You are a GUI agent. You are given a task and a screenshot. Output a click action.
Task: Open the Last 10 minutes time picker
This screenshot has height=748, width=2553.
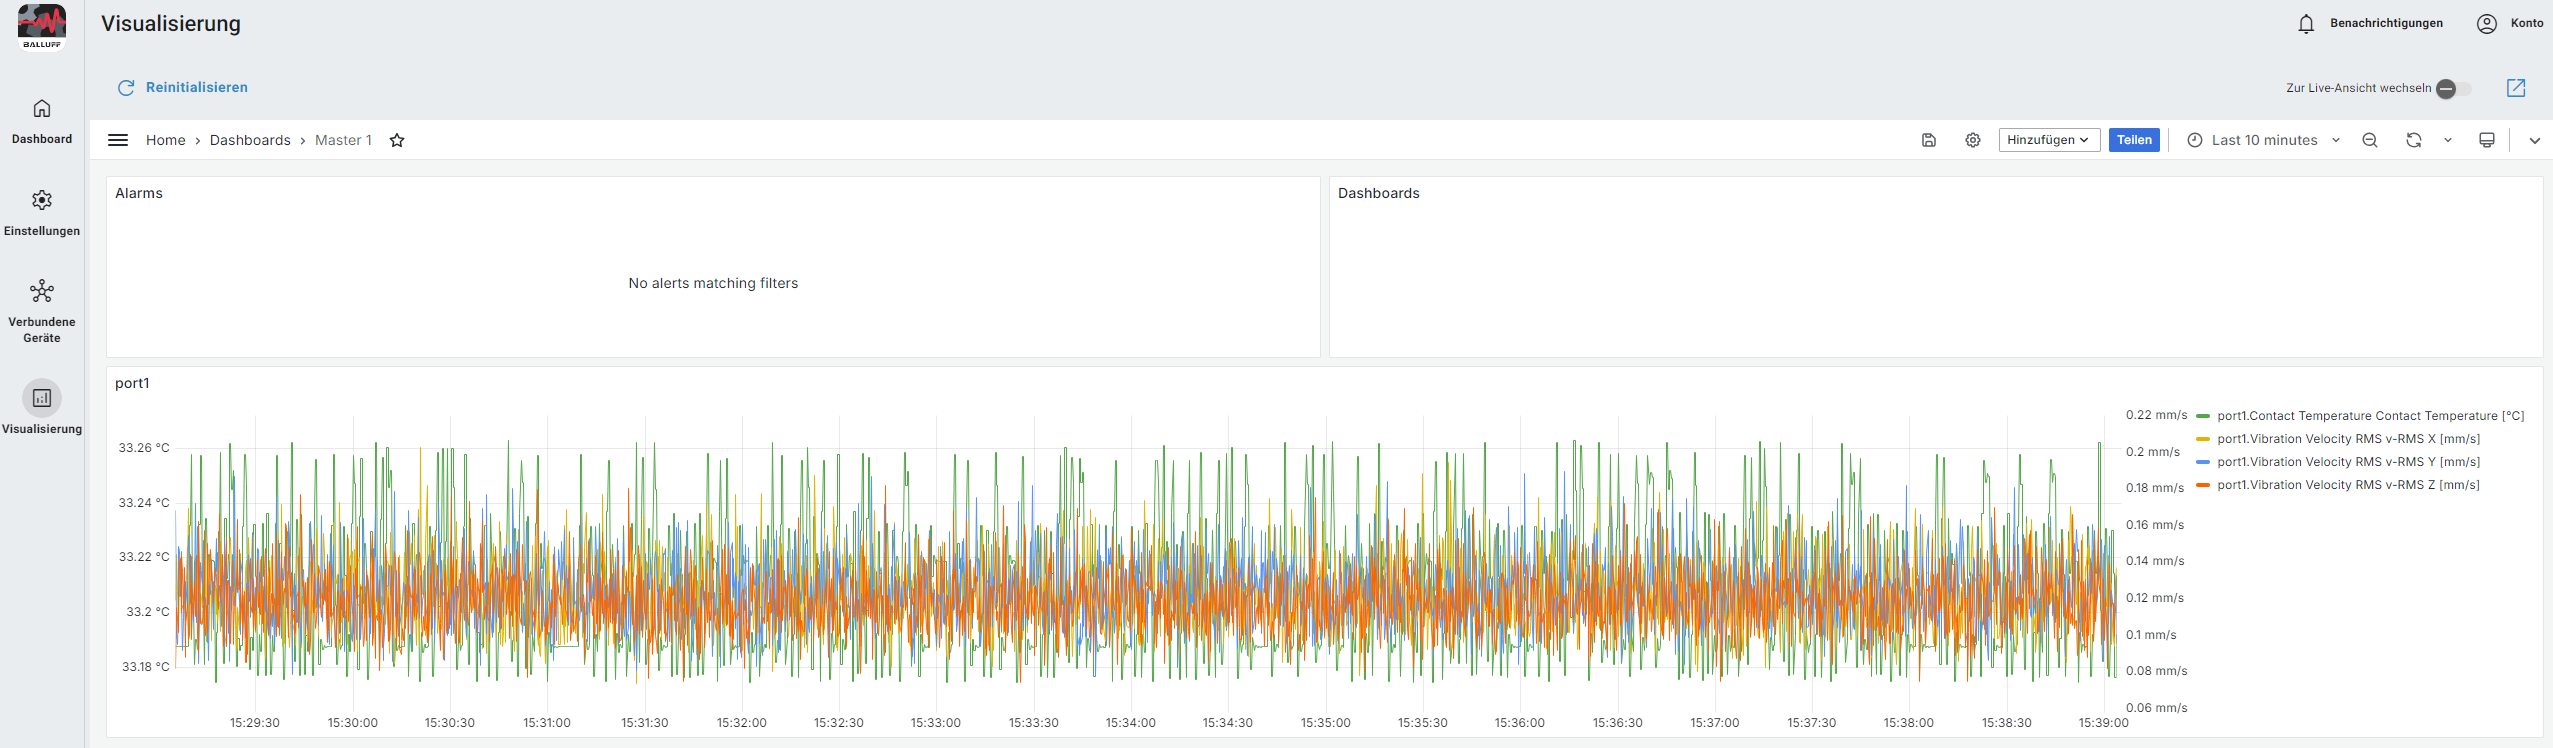pos(2264,140)
